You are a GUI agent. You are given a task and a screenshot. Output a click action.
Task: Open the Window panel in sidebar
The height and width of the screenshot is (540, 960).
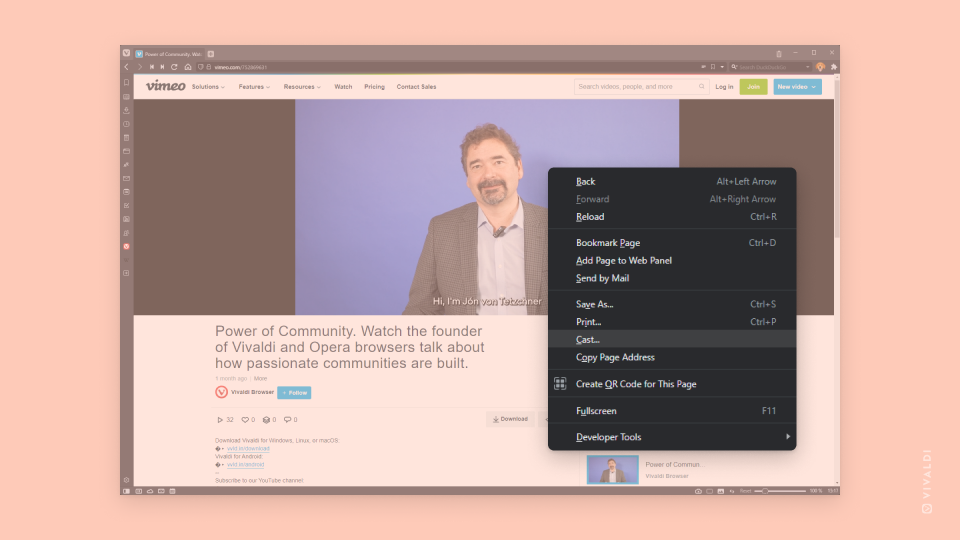click(126, 151)
